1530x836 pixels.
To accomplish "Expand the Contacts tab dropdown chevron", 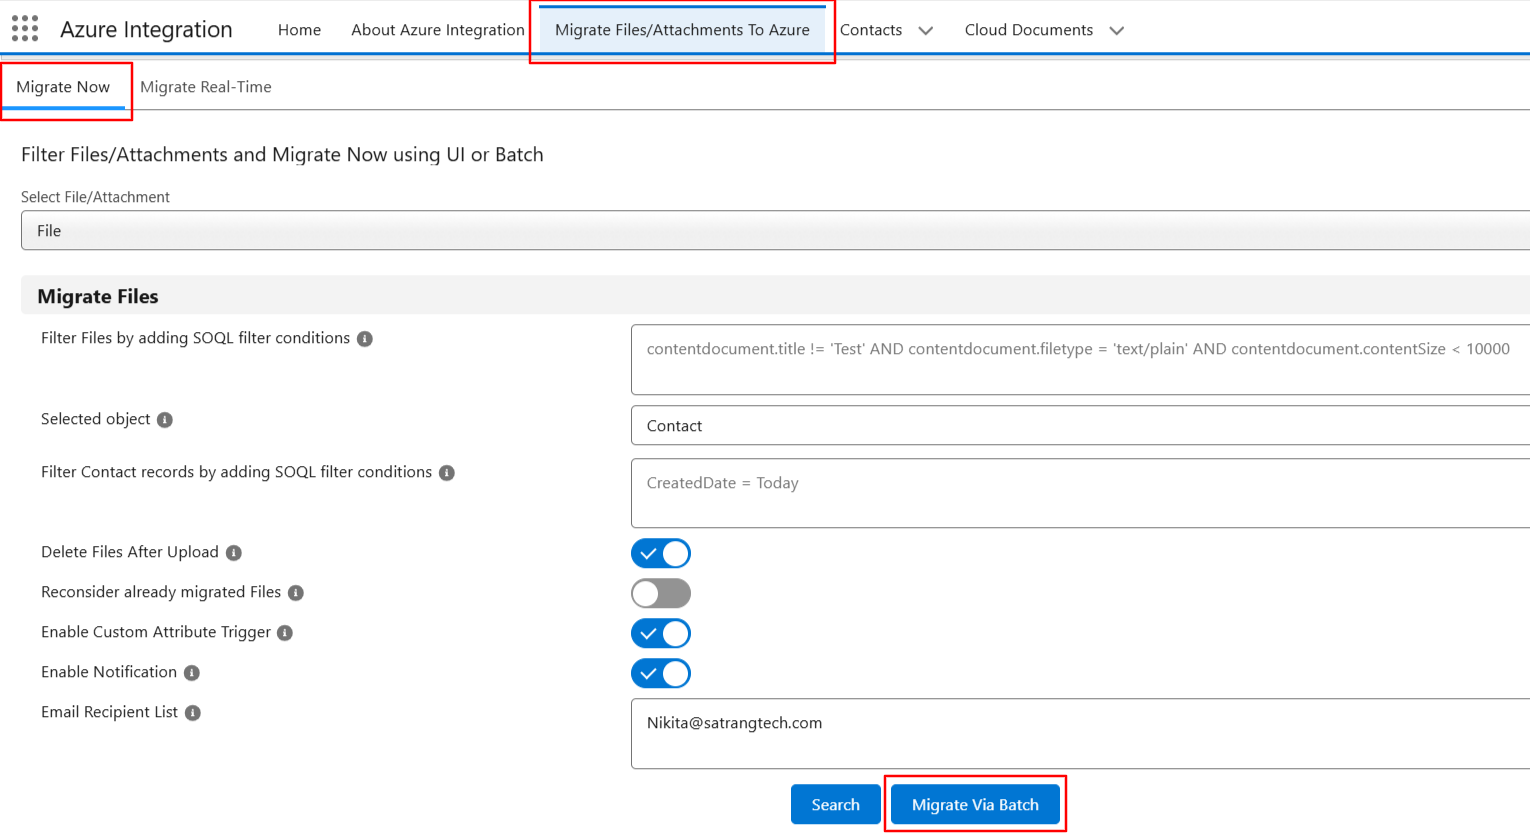I will point(926,31).
